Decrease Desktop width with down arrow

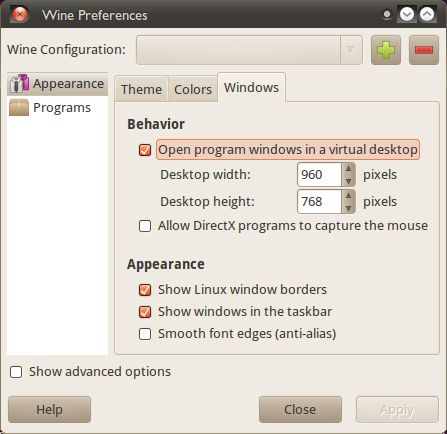pyautogui.click(x=348, y=181)
